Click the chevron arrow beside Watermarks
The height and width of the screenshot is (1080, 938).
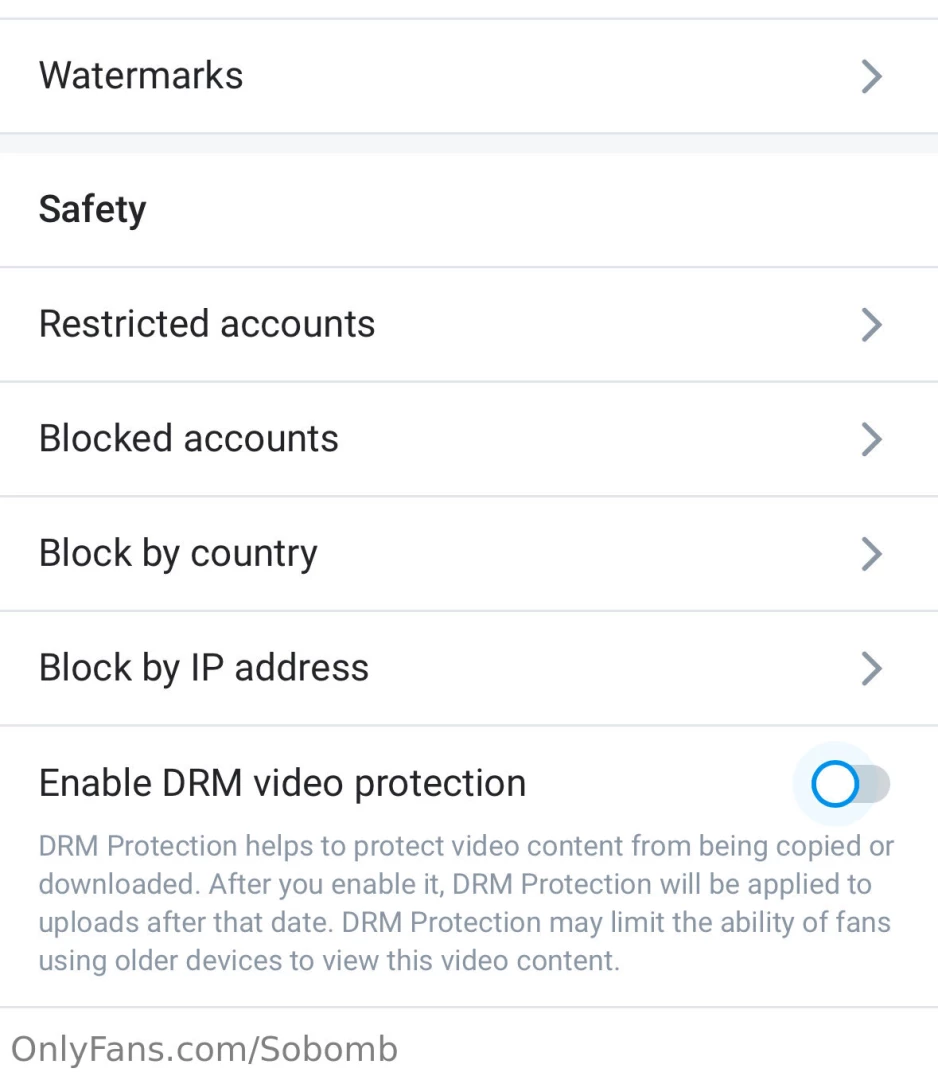[x=872, y=76]
